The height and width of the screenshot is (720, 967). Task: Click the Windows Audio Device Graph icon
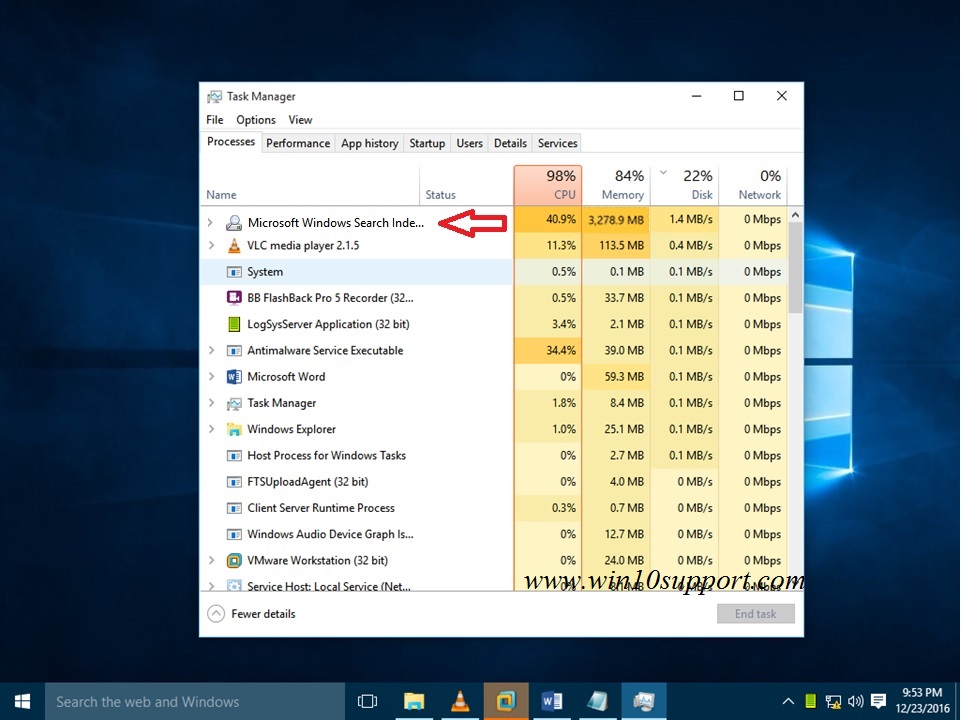point(234,534)
